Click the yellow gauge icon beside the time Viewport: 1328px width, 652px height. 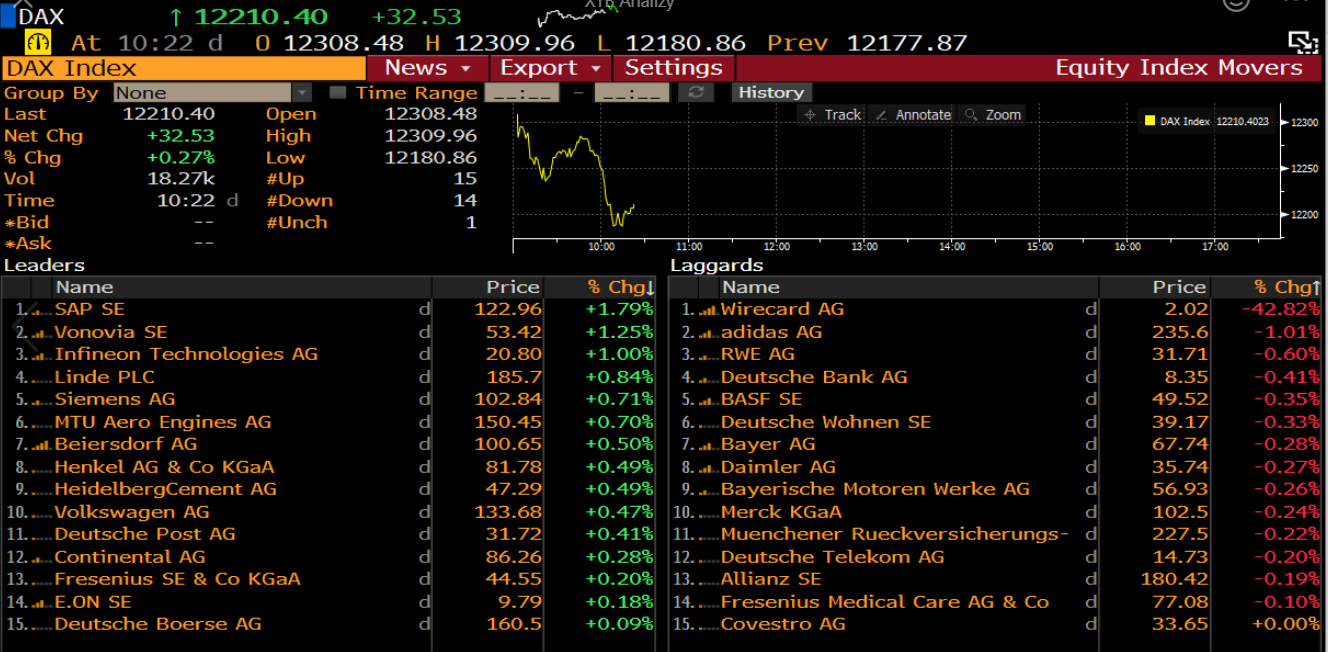click(x=39, y=43)
